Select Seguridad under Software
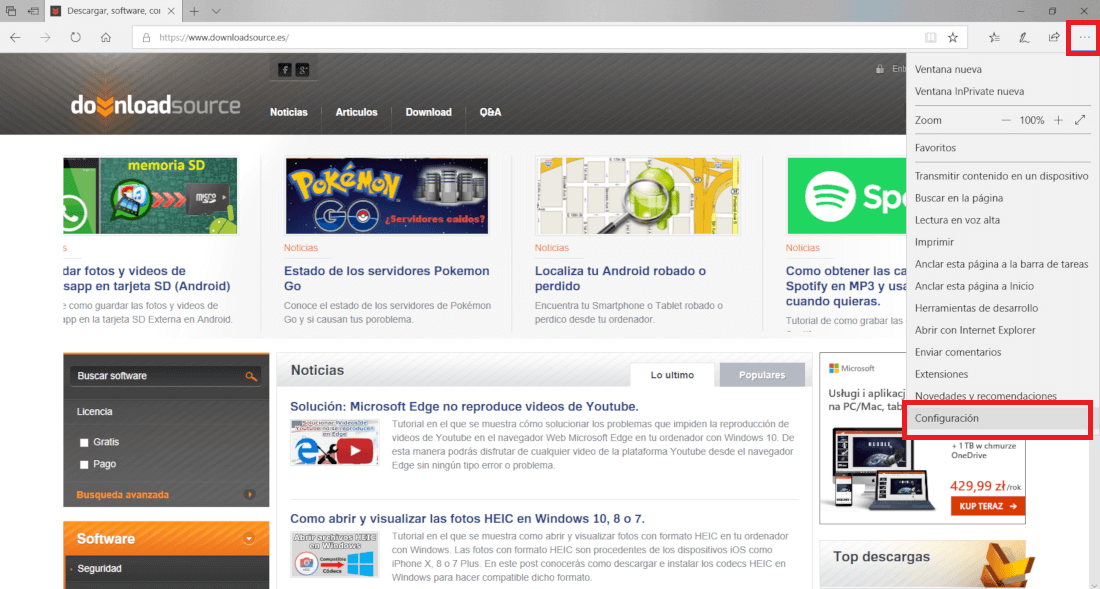 [100, 569]
